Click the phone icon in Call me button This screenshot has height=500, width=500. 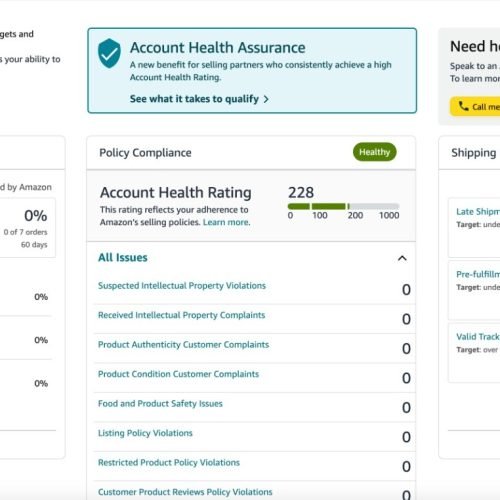click(463, 106)
